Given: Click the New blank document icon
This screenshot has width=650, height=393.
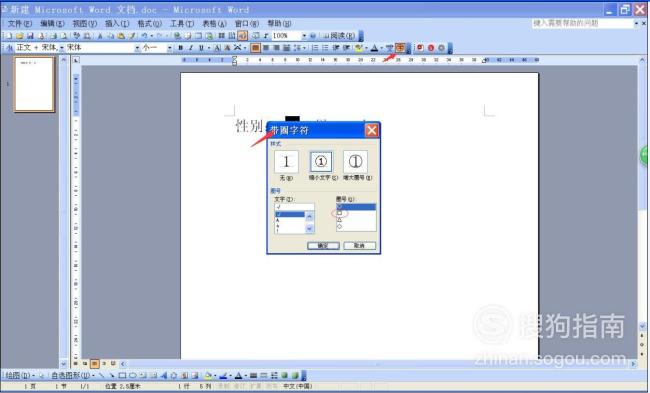Looking at the screenshot, I should coord(9,36).
